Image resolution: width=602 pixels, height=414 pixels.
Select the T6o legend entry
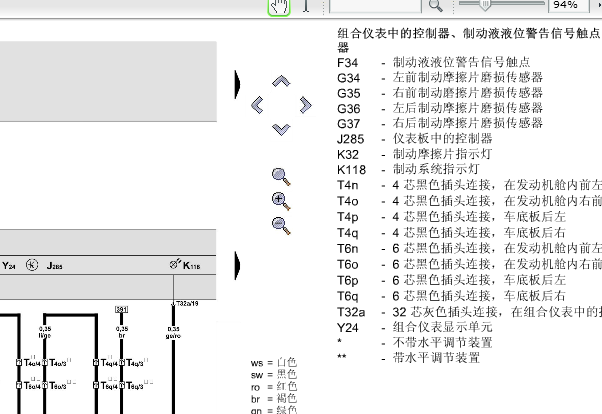point(469,264)
